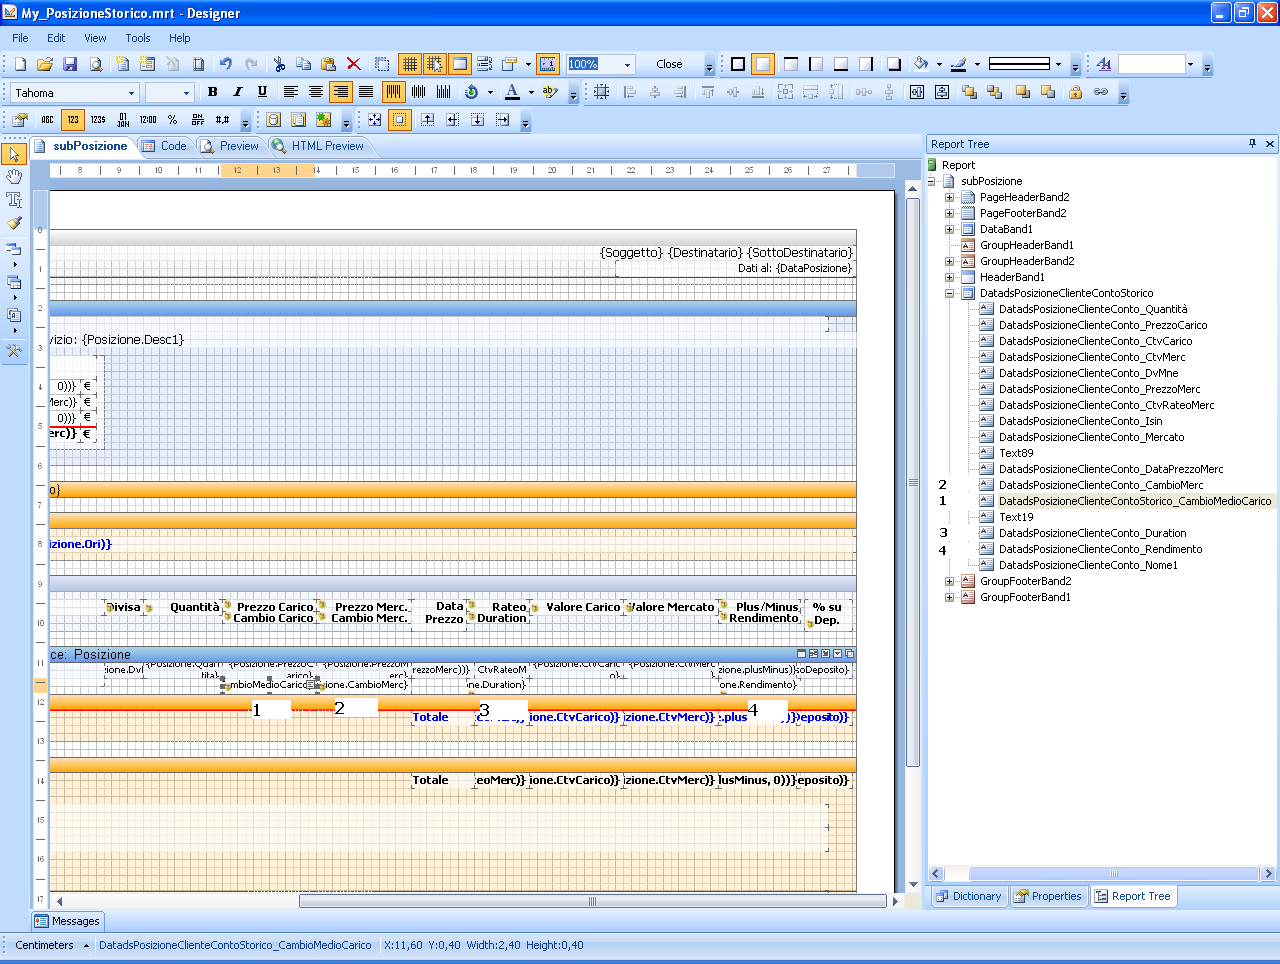Delete selection with the red X icon
1280x964 pixels.
353,64
